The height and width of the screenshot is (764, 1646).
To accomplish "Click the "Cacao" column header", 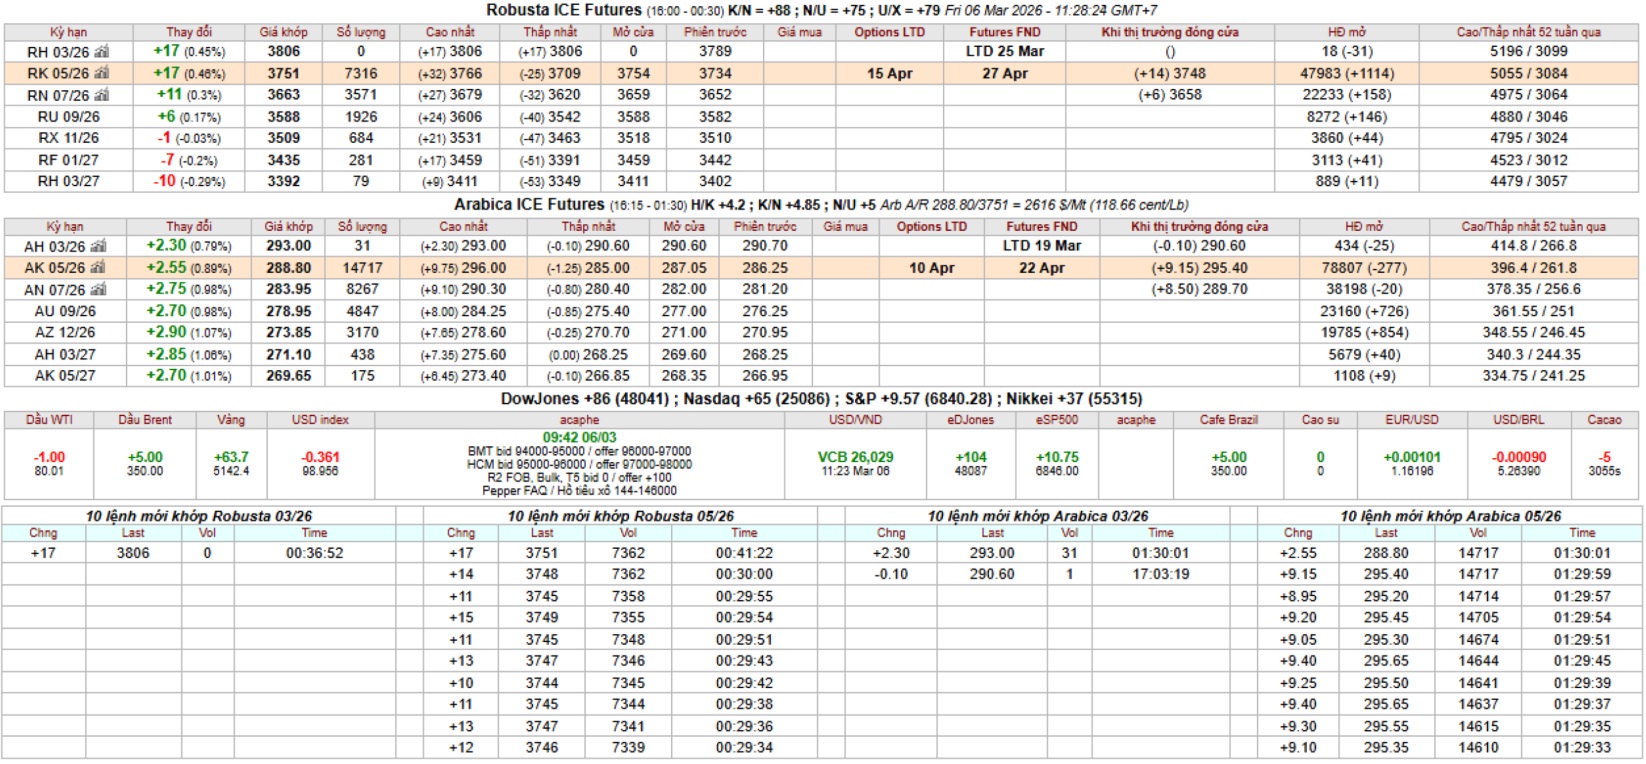I will tap(1604, 420).
